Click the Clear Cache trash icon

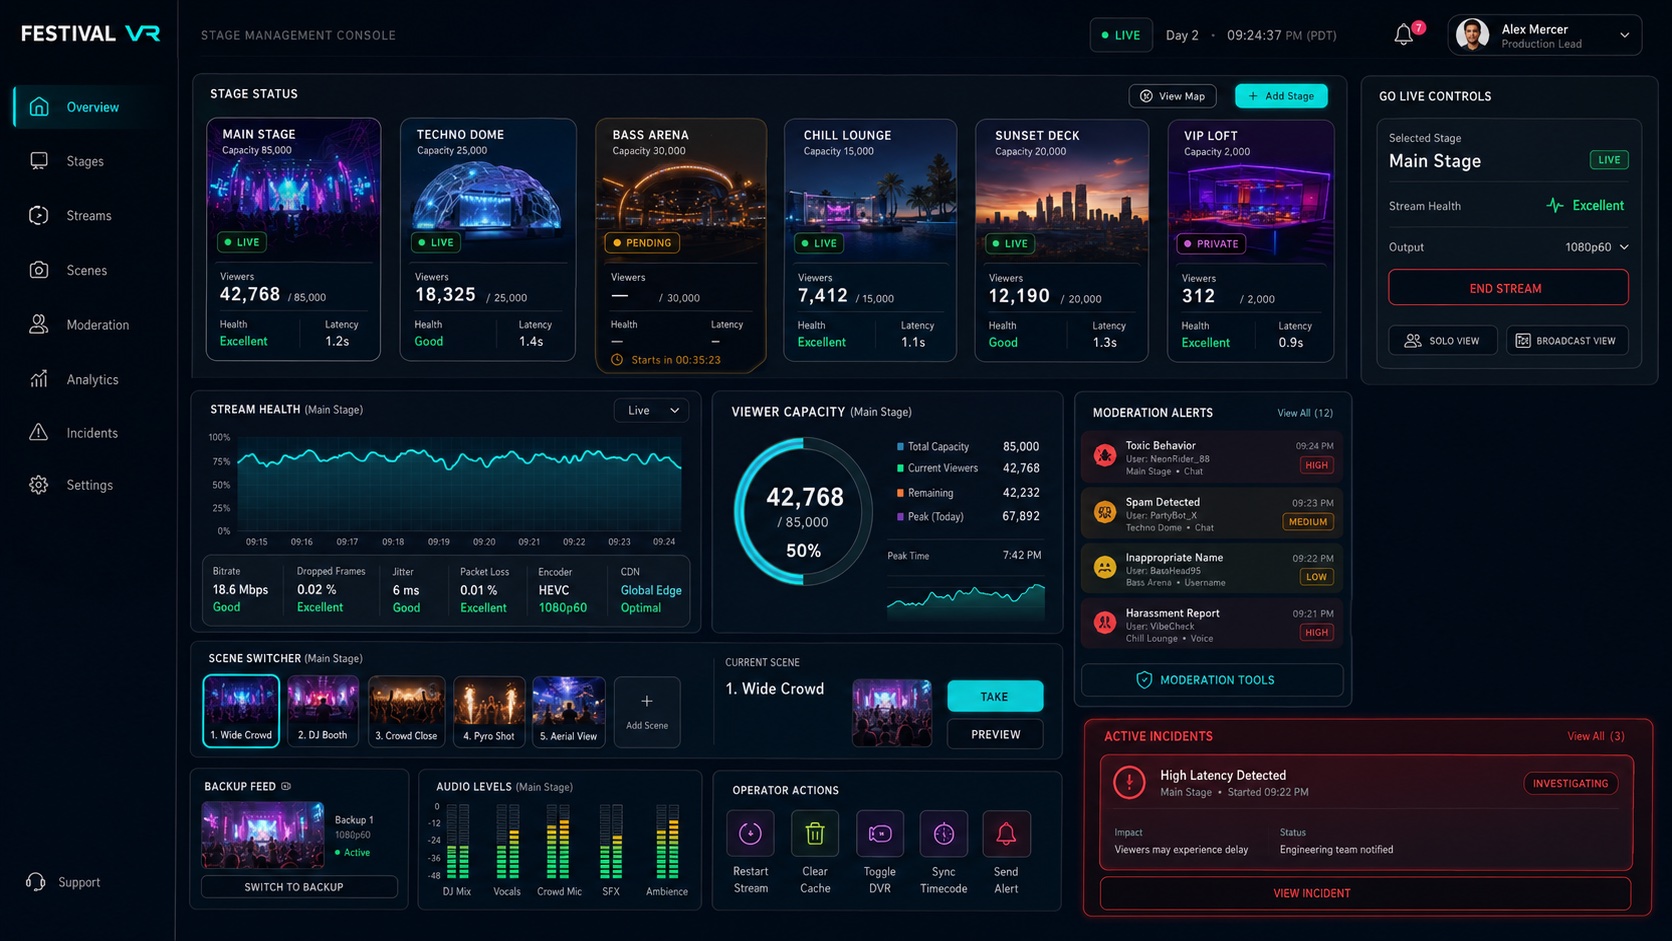pos(815,833)
